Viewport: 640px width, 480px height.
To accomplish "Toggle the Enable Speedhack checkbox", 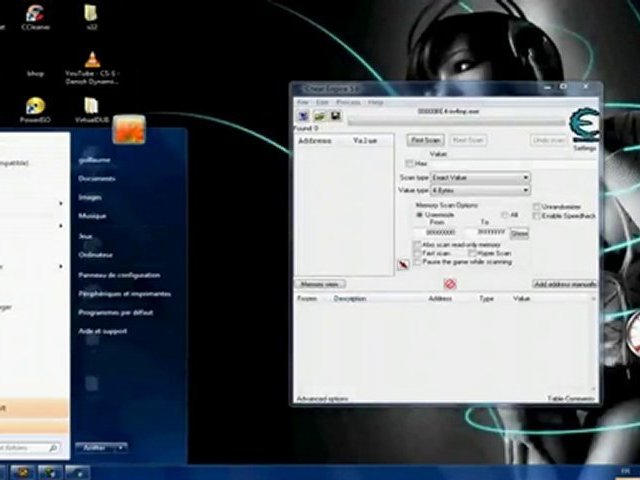I will (x=537, y=215).
